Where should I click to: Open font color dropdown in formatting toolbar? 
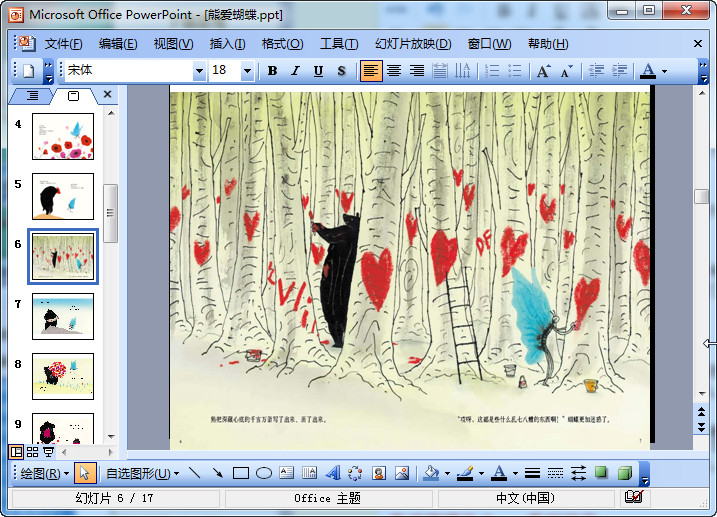pos(664,71)
